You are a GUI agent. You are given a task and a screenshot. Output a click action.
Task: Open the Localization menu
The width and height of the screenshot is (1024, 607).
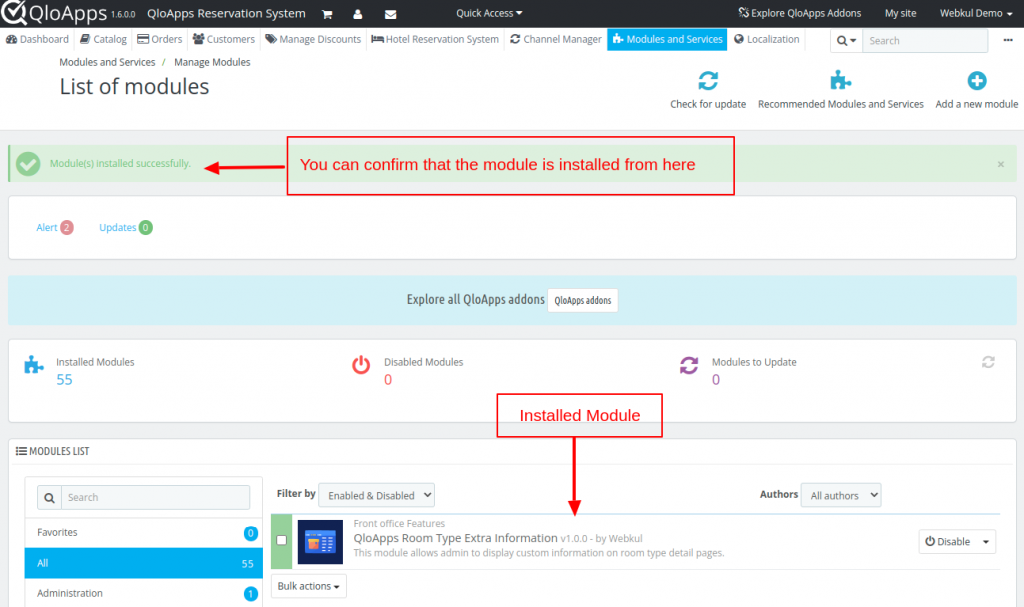click(767, 39)
